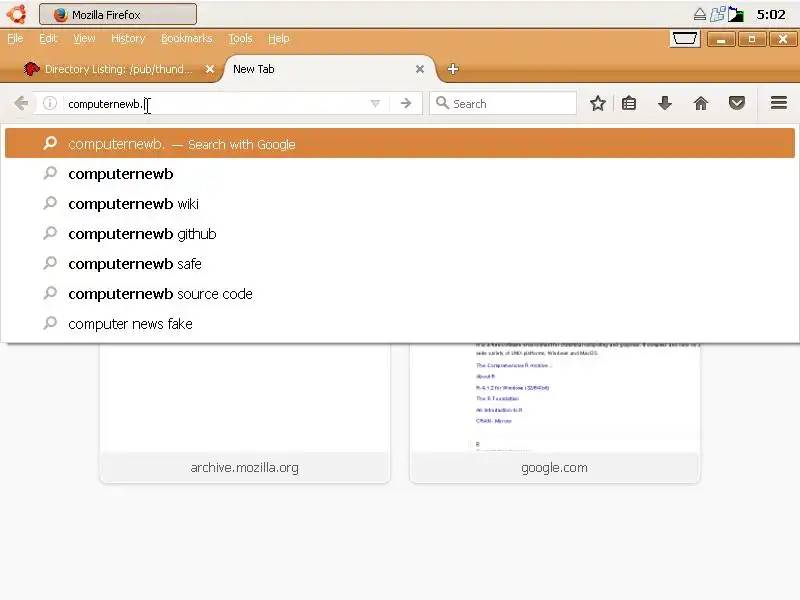Save to Pocket icon
Image resolution: width=800 pixels, height=600 pixels.
pyautogui.click(x=736, y=104)
